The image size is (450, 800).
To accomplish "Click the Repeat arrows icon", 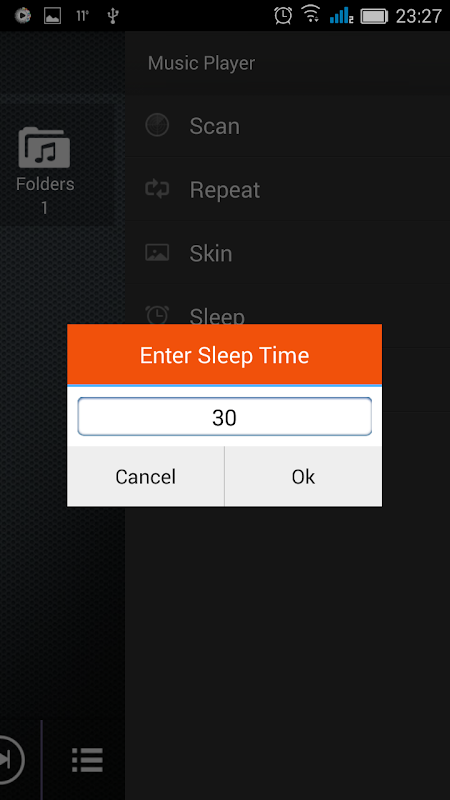I will 157,189.
